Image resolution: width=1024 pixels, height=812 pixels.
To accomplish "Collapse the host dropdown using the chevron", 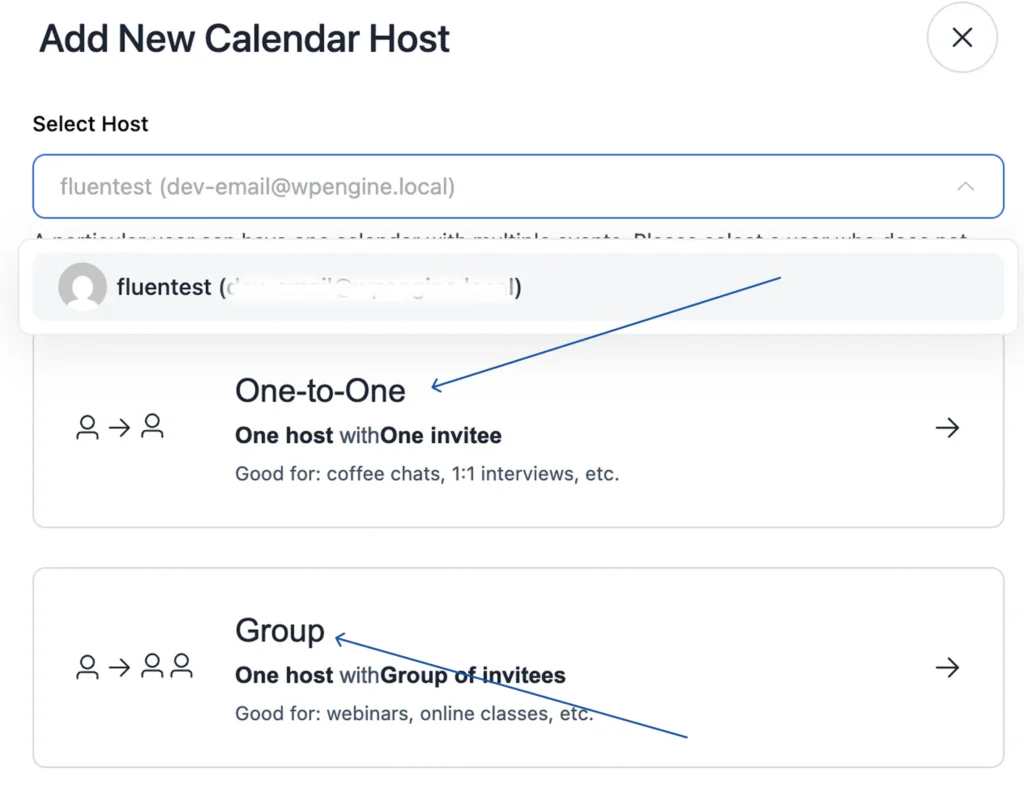I will click(x=965, y=187).
